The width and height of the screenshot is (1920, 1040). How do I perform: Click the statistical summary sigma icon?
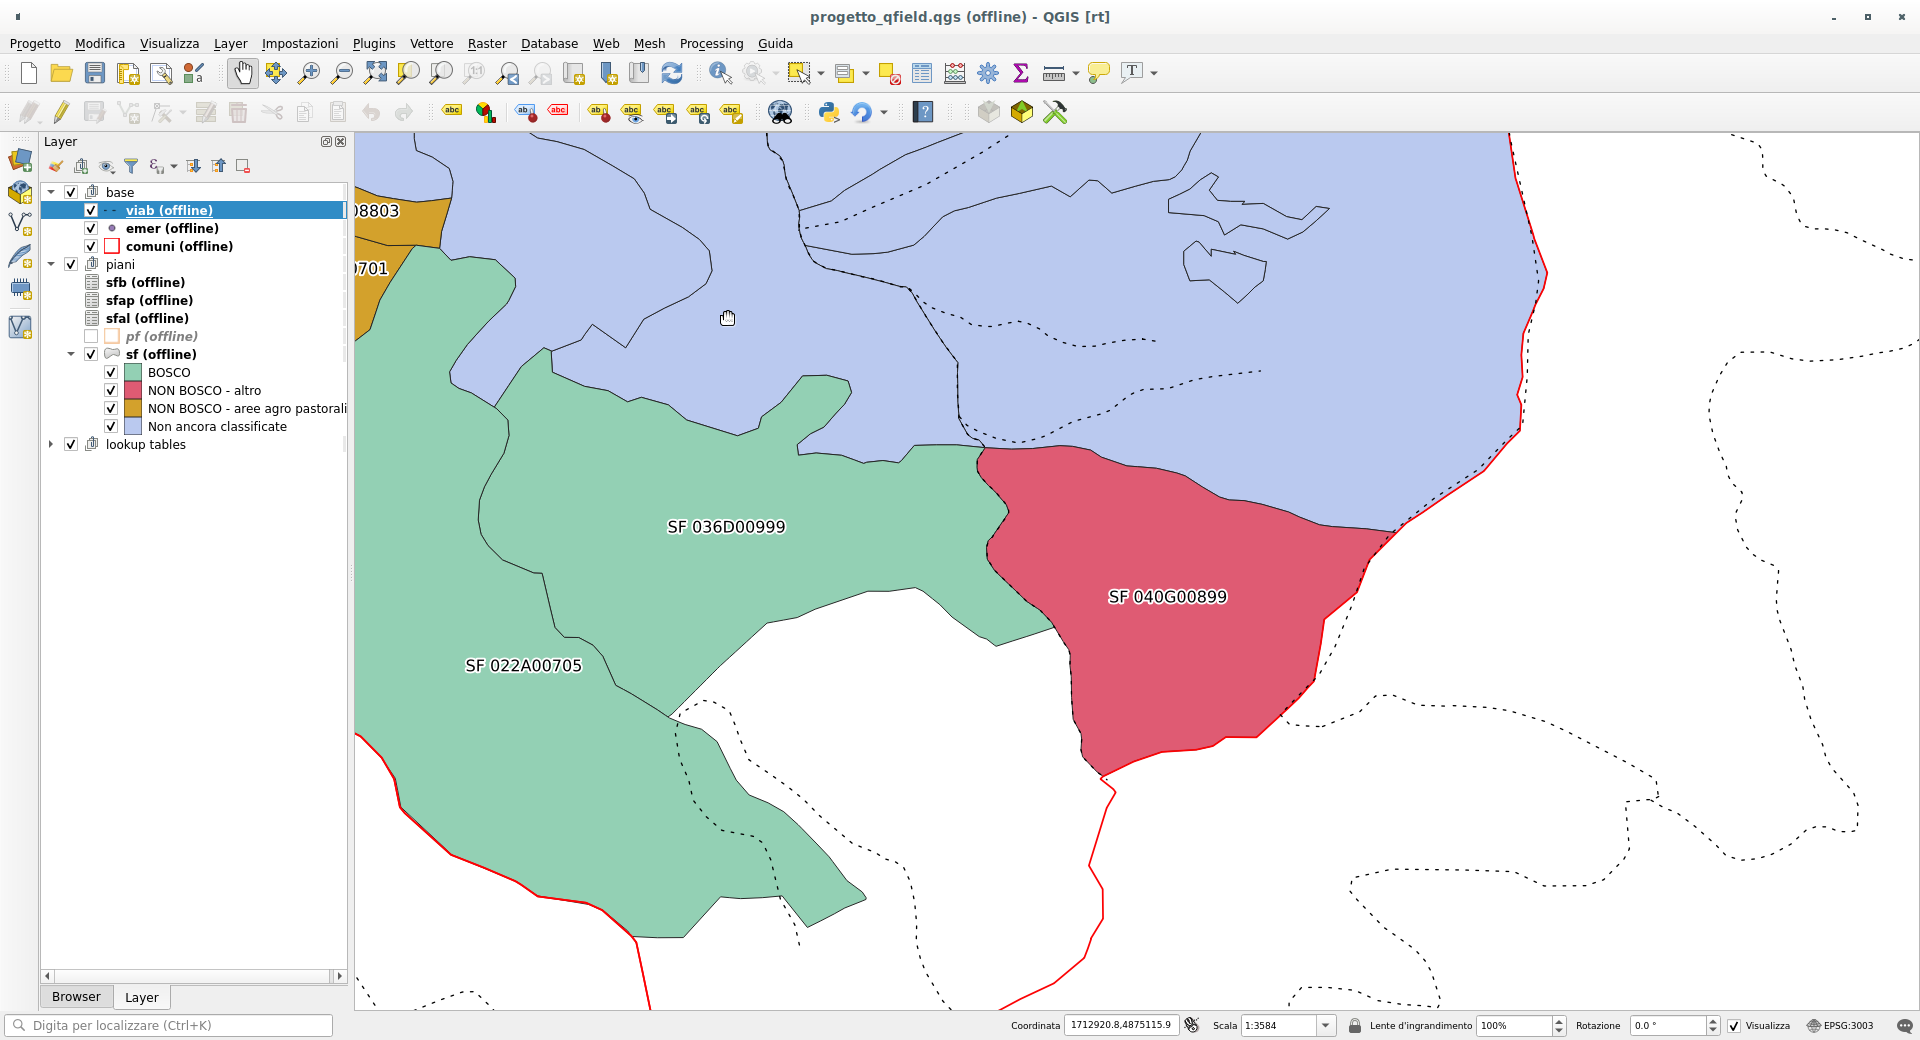[x=1021, y=73]
